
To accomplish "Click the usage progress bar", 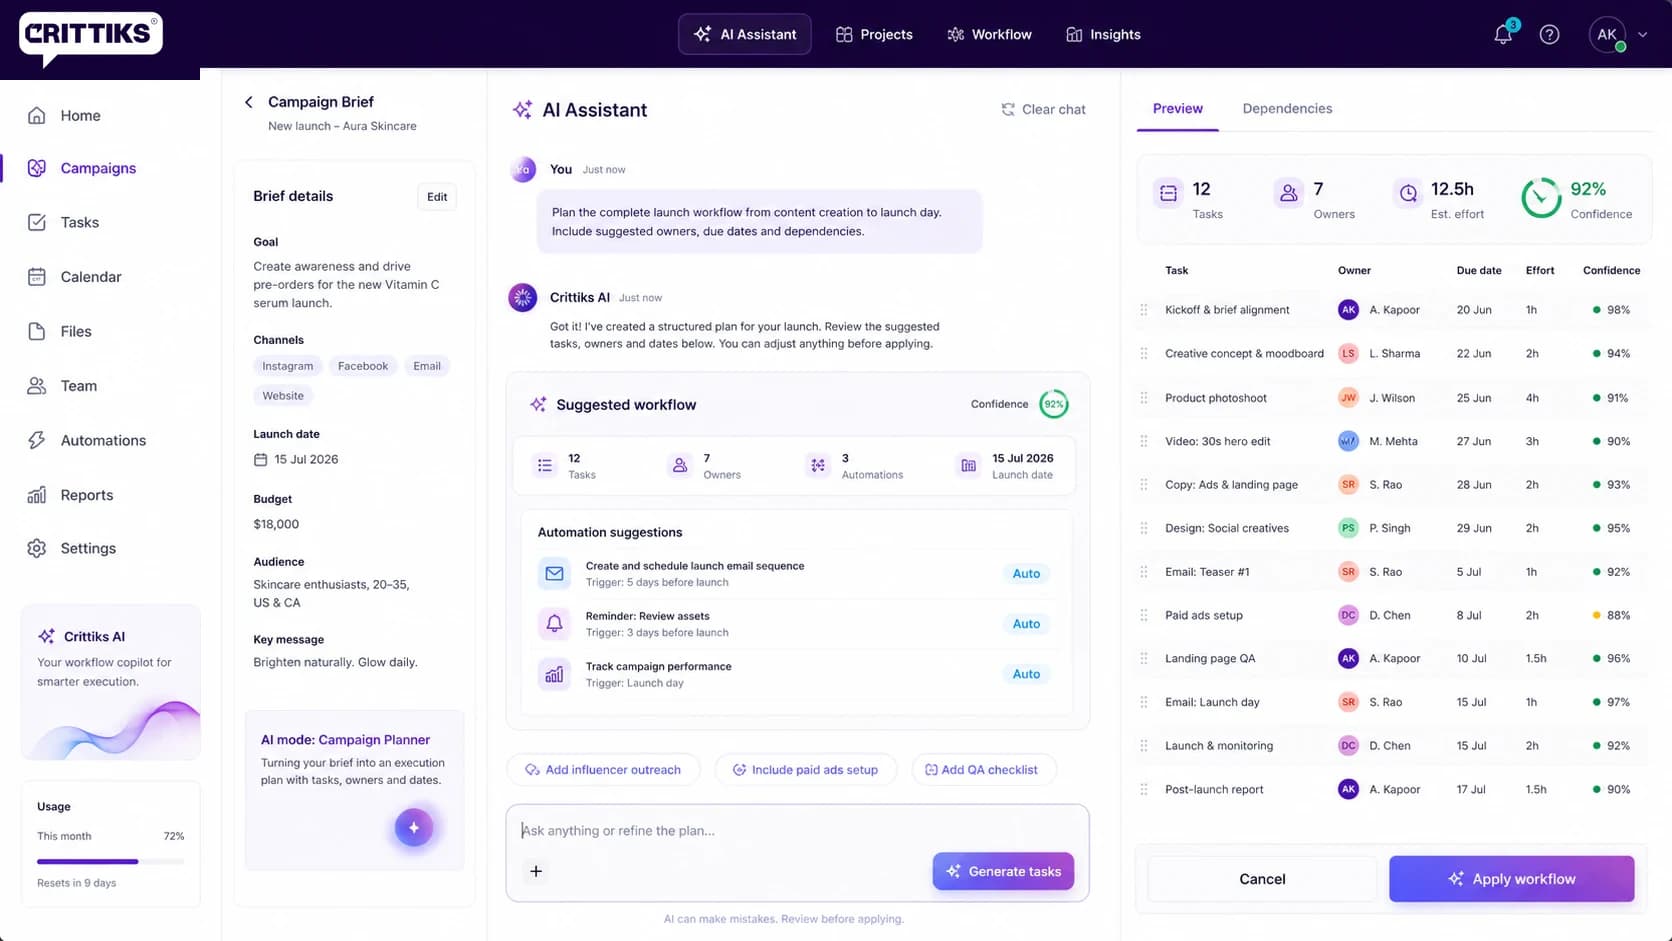I will click(x=111, y=861).
